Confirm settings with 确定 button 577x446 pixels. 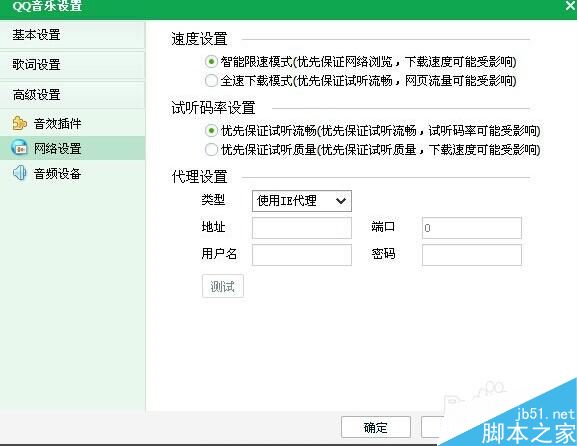(376, 427)
